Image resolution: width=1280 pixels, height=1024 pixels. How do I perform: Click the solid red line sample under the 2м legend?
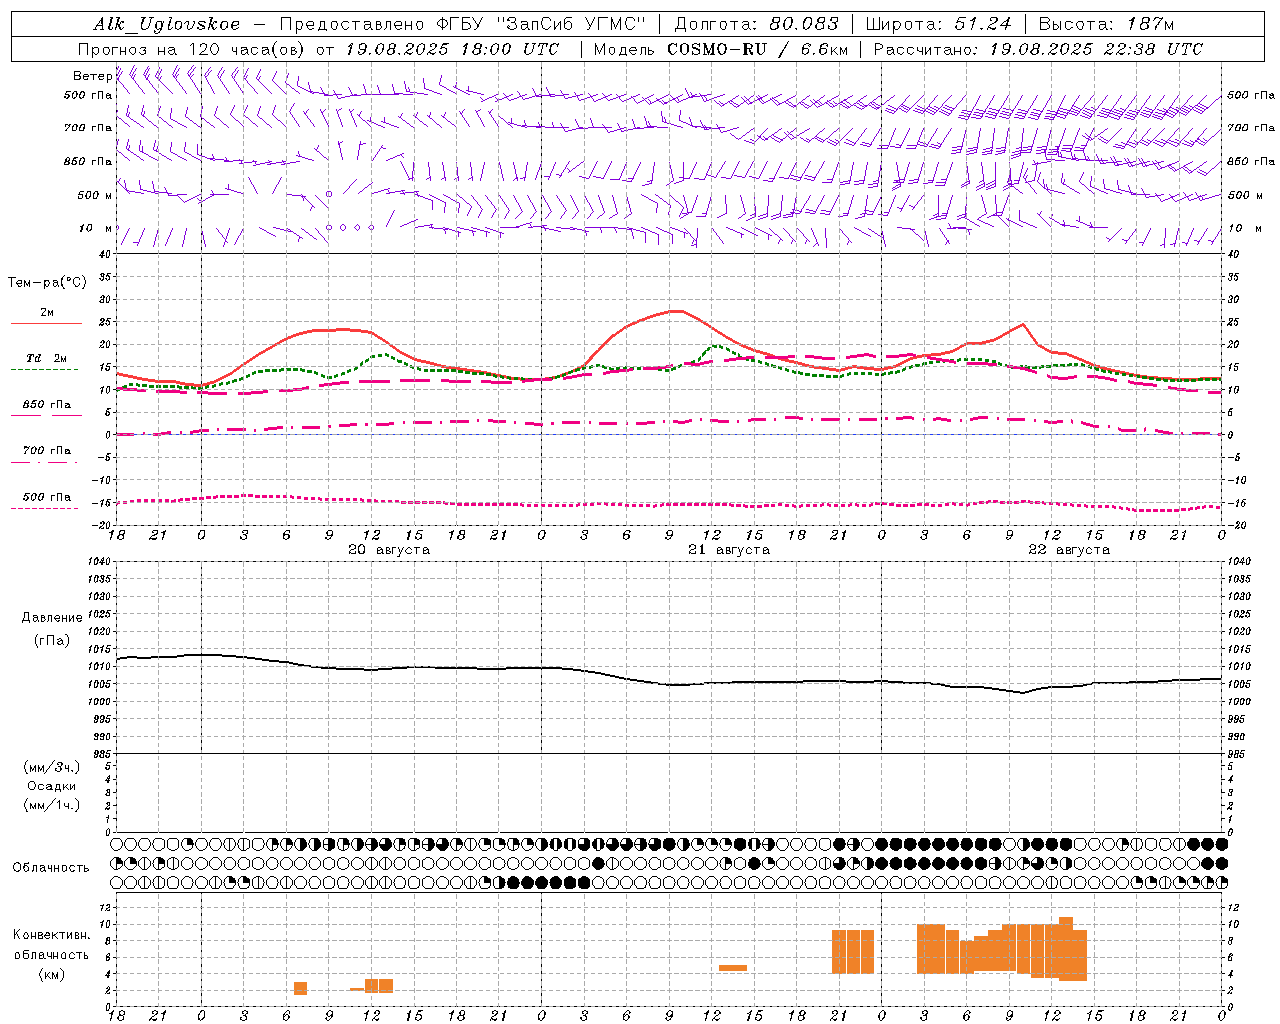coord(46,324)
